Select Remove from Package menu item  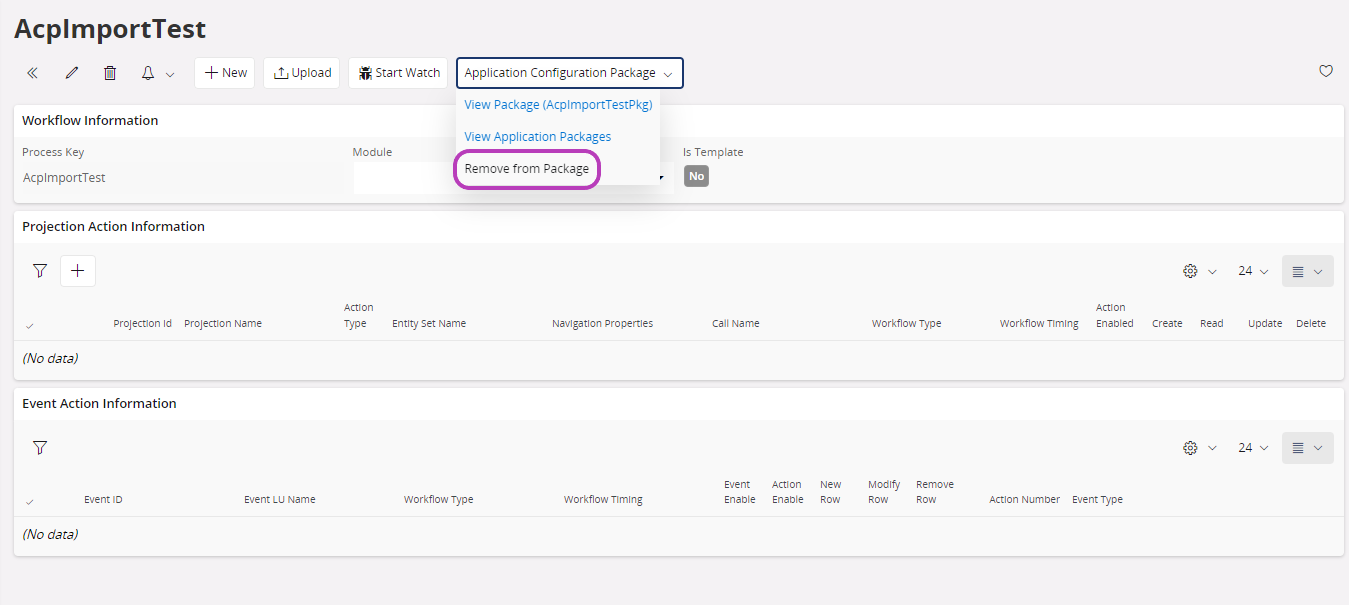pos(527,169)
